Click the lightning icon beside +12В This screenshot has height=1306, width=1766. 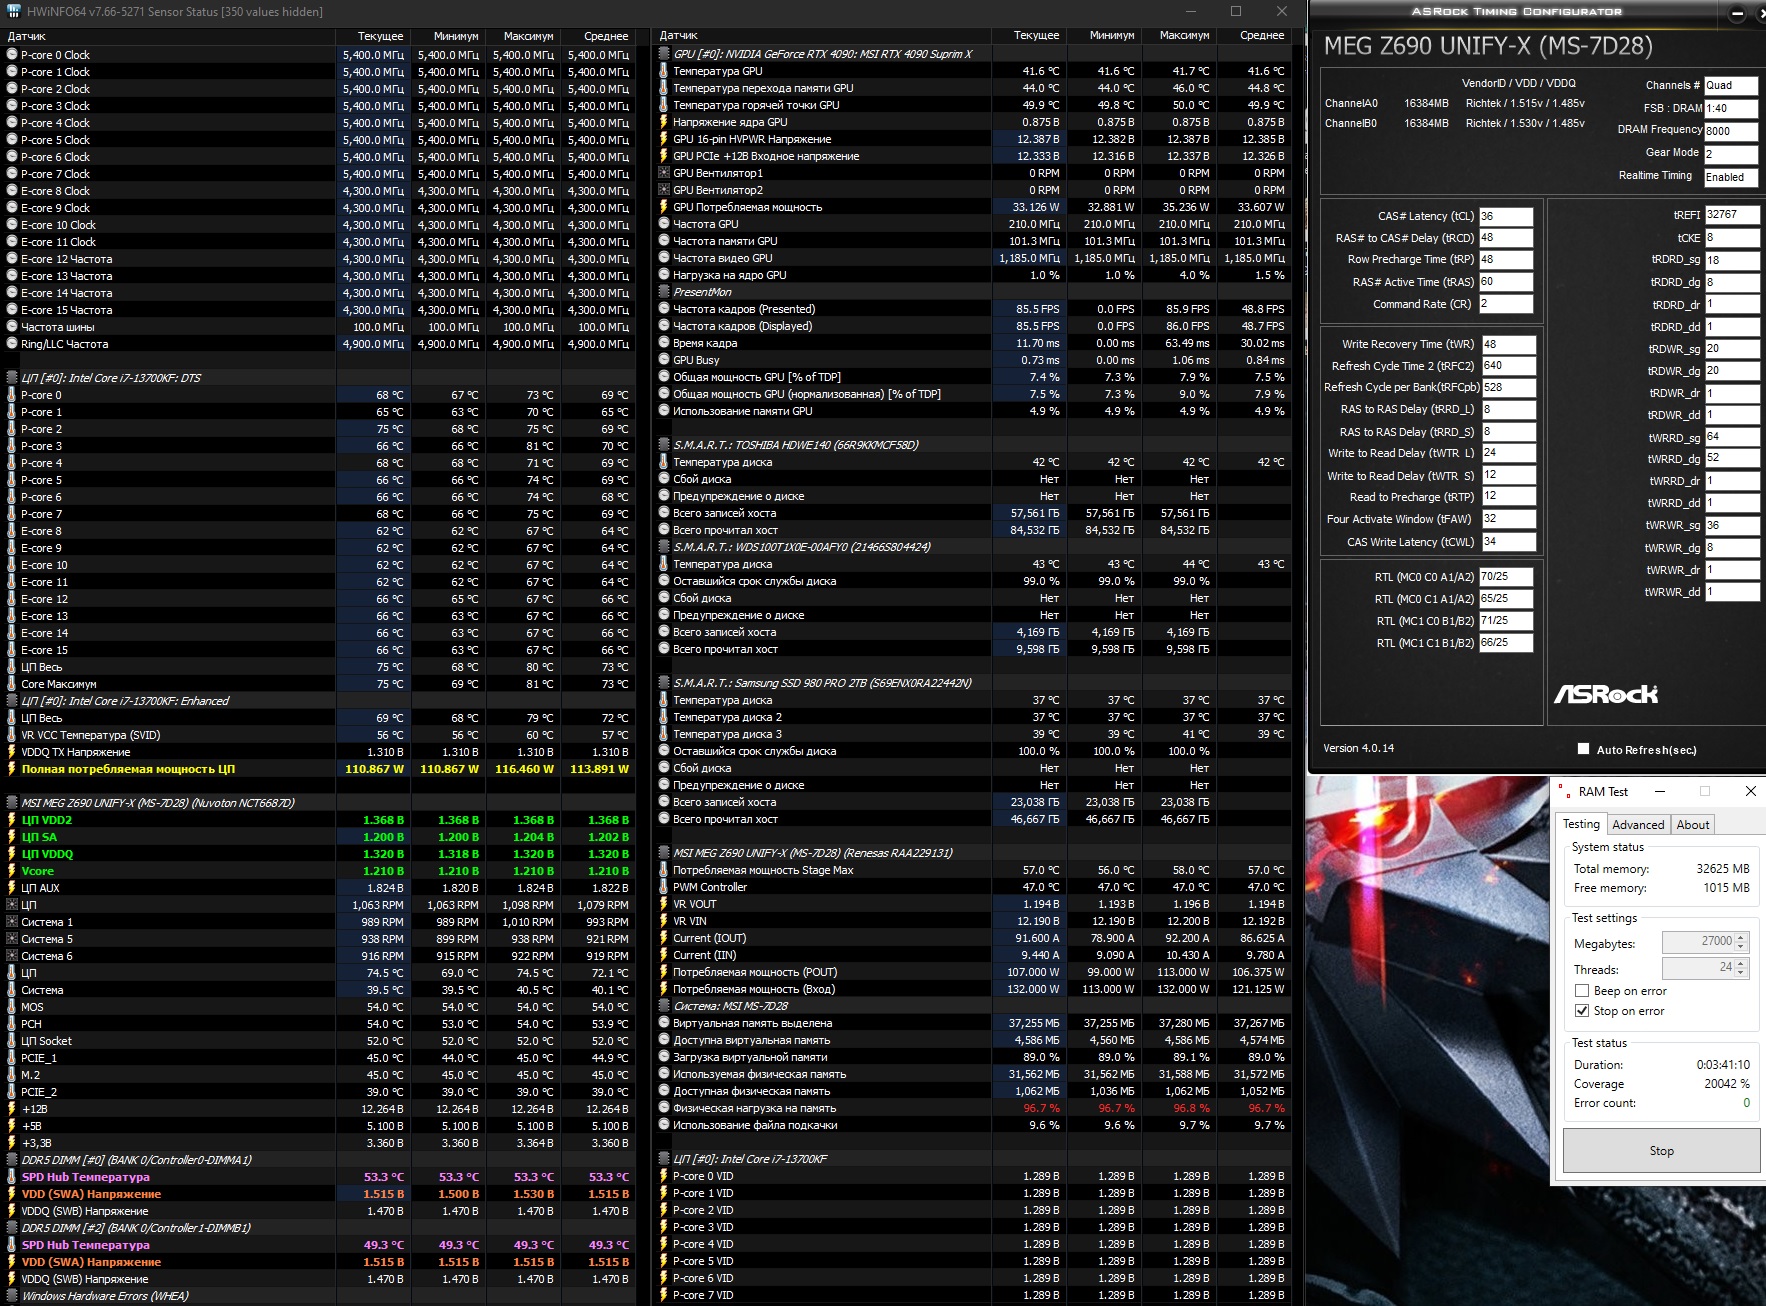tap(12, 1109)
